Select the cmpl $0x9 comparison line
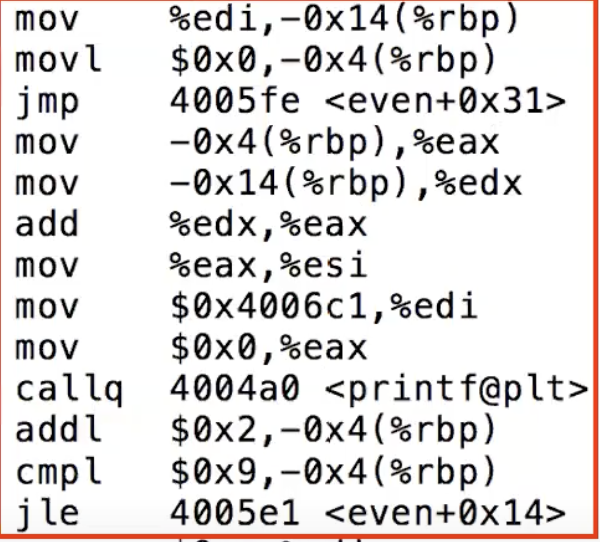 click(x=256, y=472)
